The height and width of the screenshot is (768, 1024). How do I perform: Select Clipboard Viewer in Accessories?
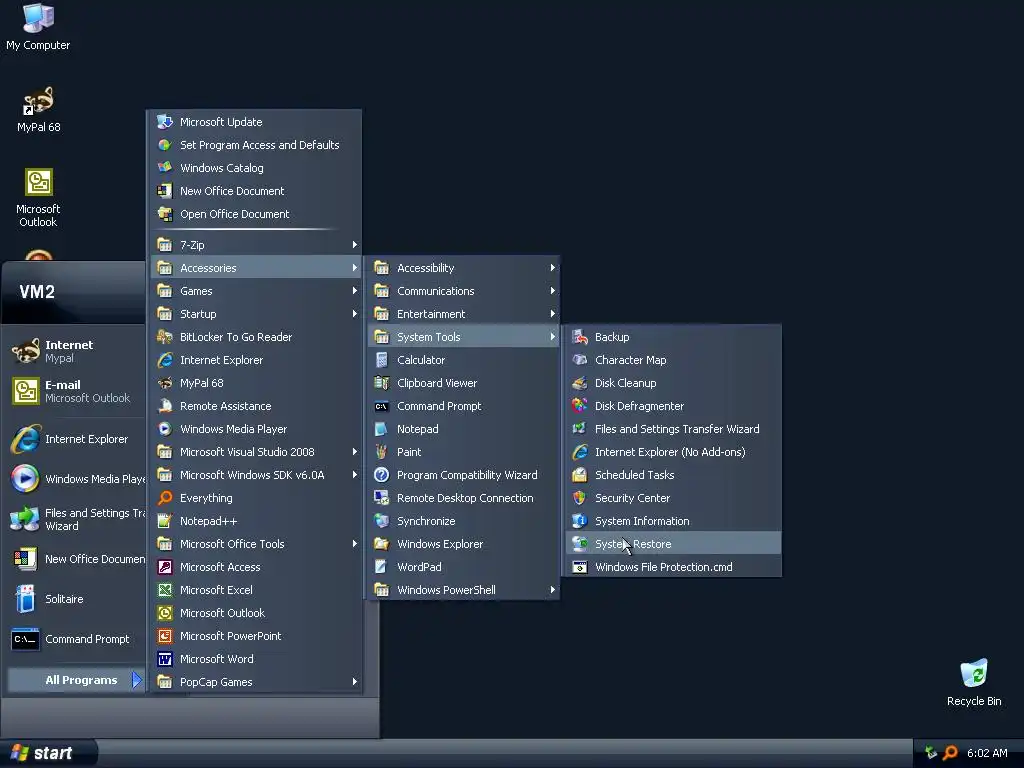coord(464,383)
